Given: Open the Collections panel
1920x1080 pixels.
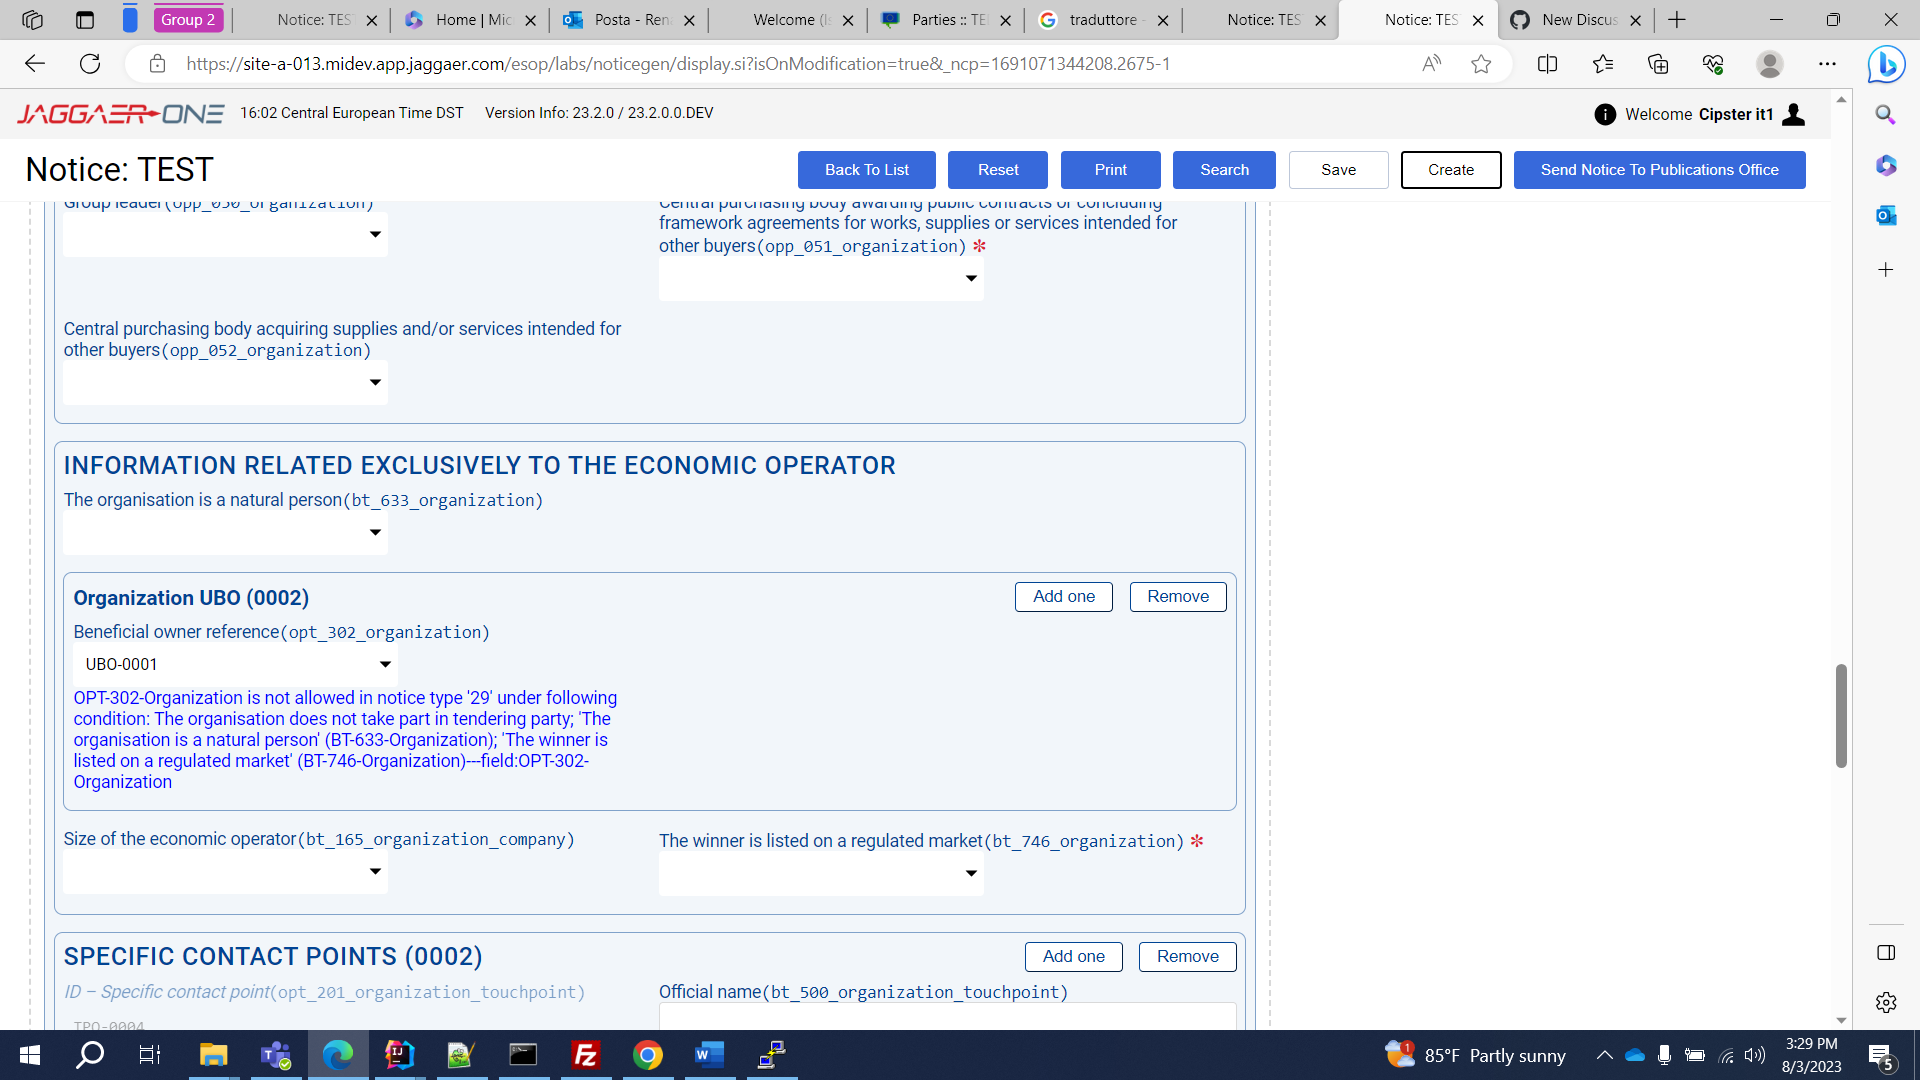Looking at the screenshot, I should [1658, 63].
